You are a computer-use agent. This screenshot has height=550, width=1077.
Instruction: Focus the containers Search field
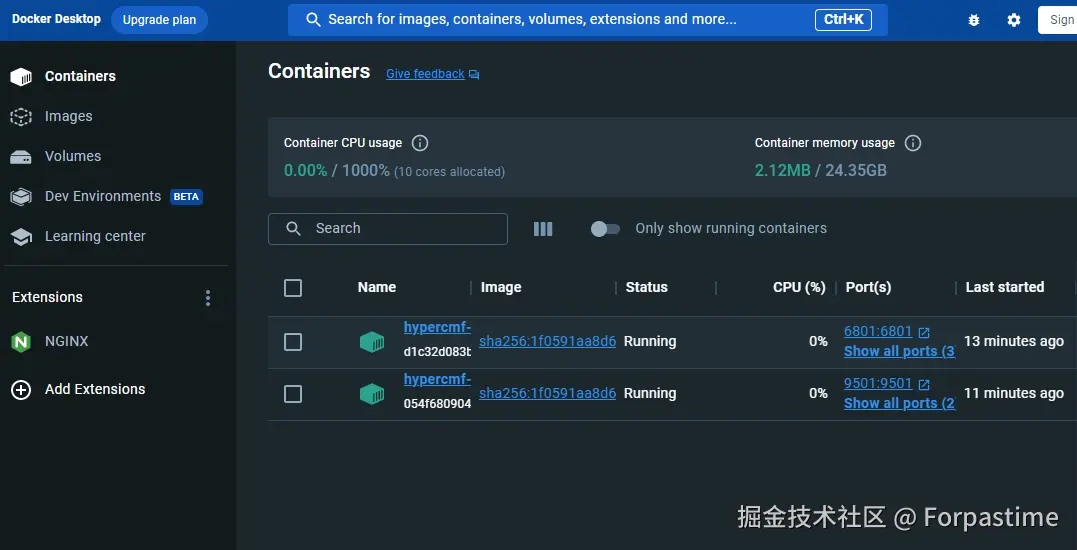point(387,229)
